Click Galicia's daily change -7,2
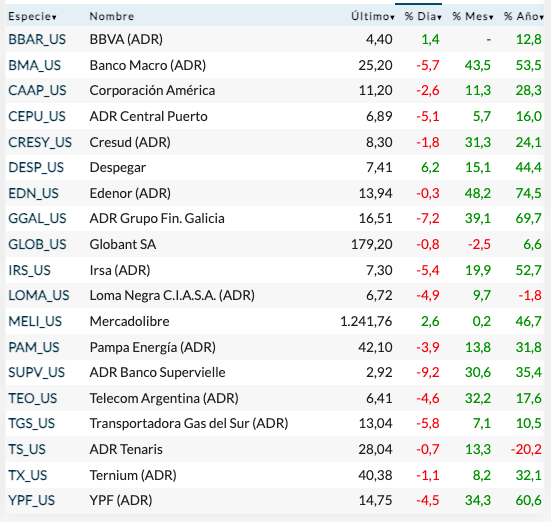Screen dimensions: 551x522 428,219
